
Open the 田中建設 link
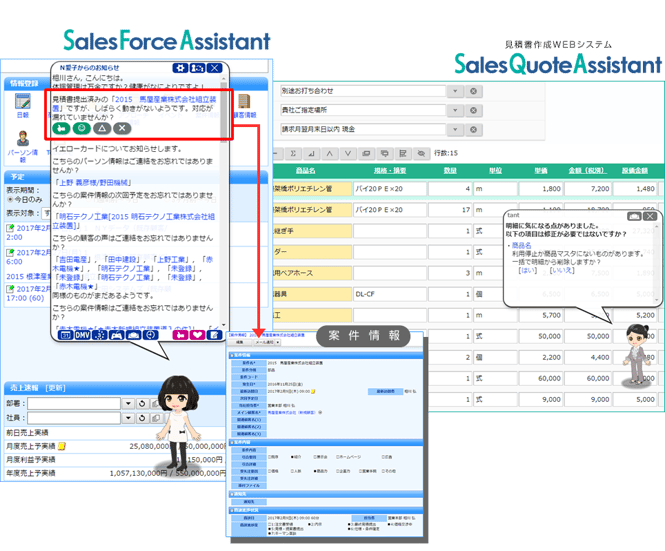[122, 259]
